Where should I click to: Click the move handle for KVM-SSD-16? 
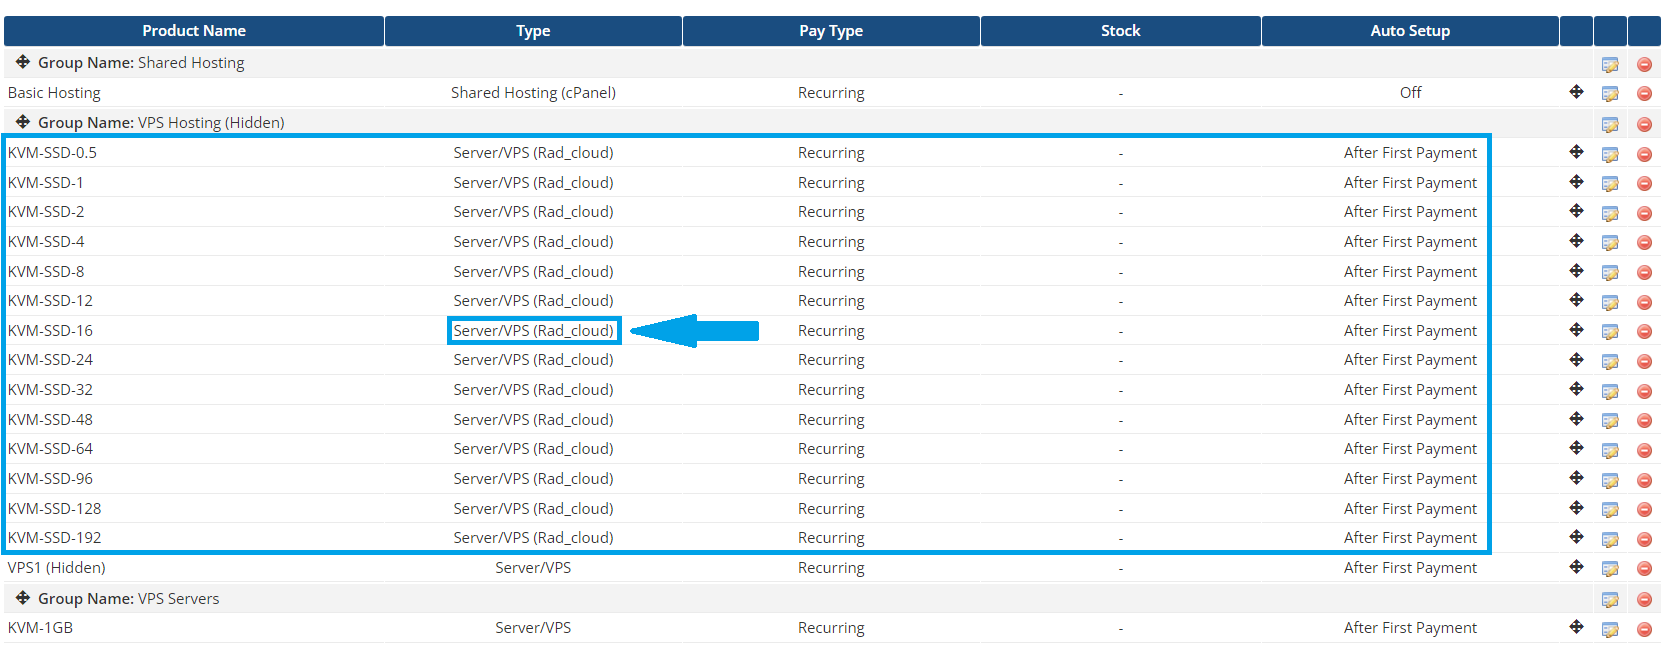(1576, 330)
